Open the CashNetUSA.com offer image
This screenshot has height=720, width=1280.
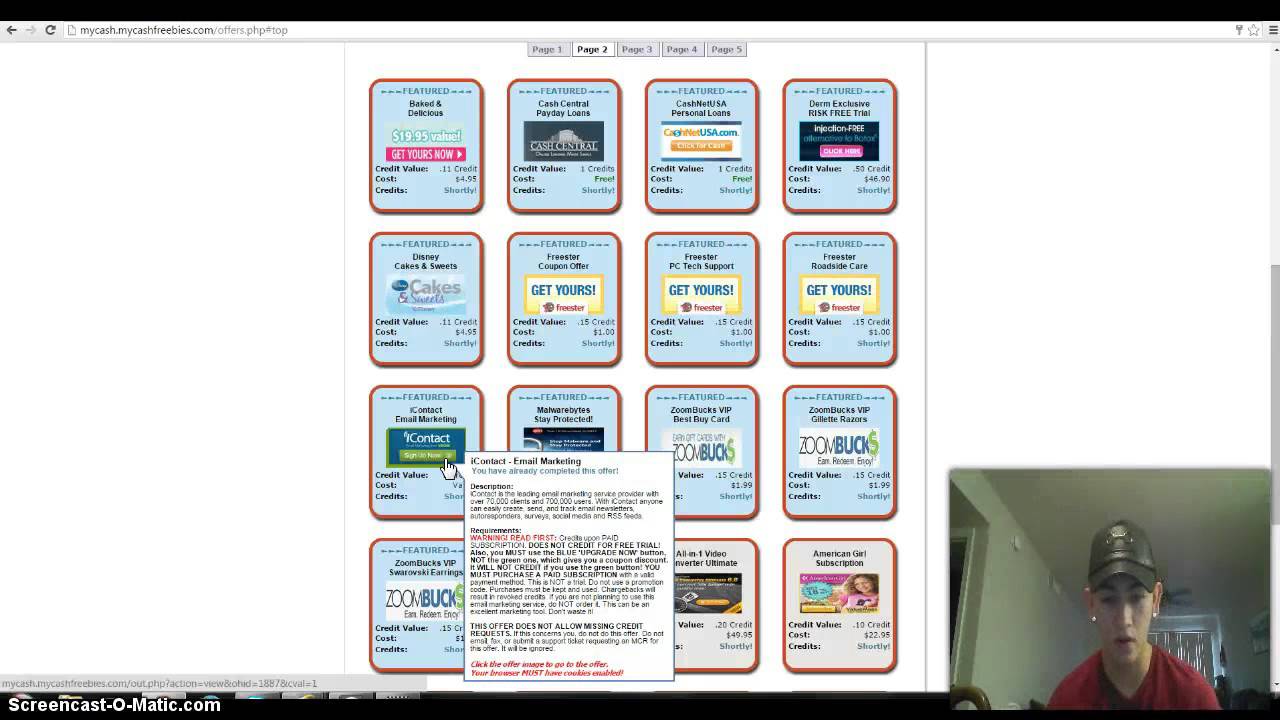pyautogui.click(x=702, y=142)
